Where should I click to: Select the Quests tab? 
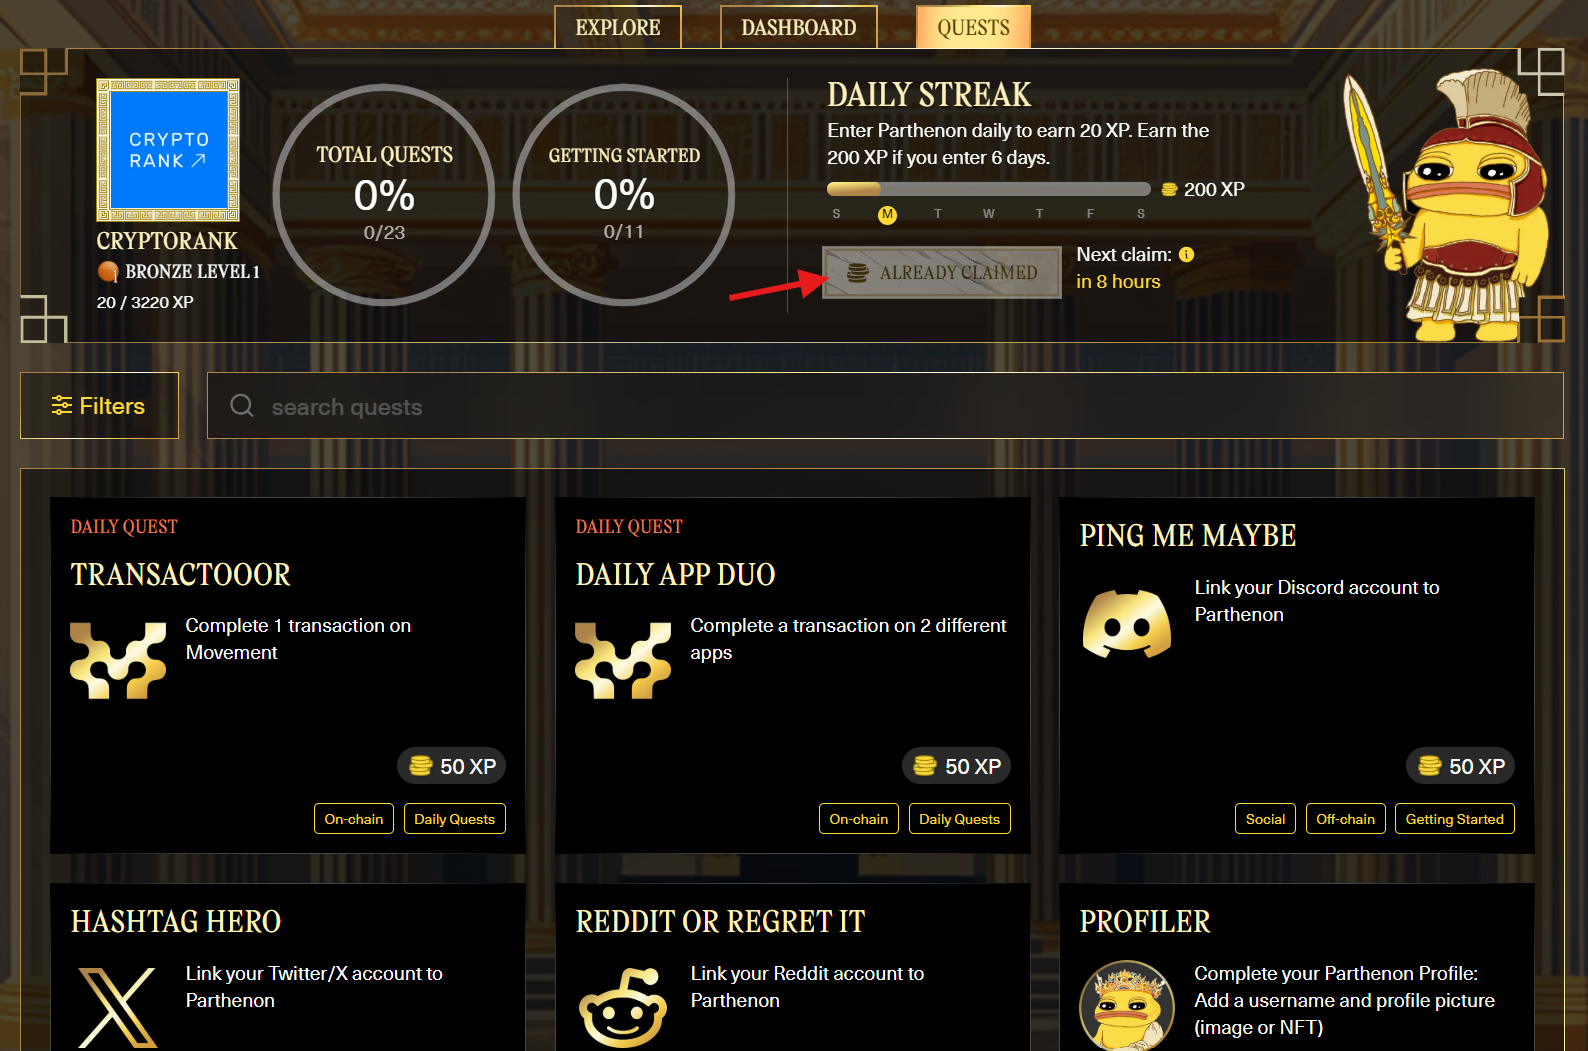pos(973,27)
